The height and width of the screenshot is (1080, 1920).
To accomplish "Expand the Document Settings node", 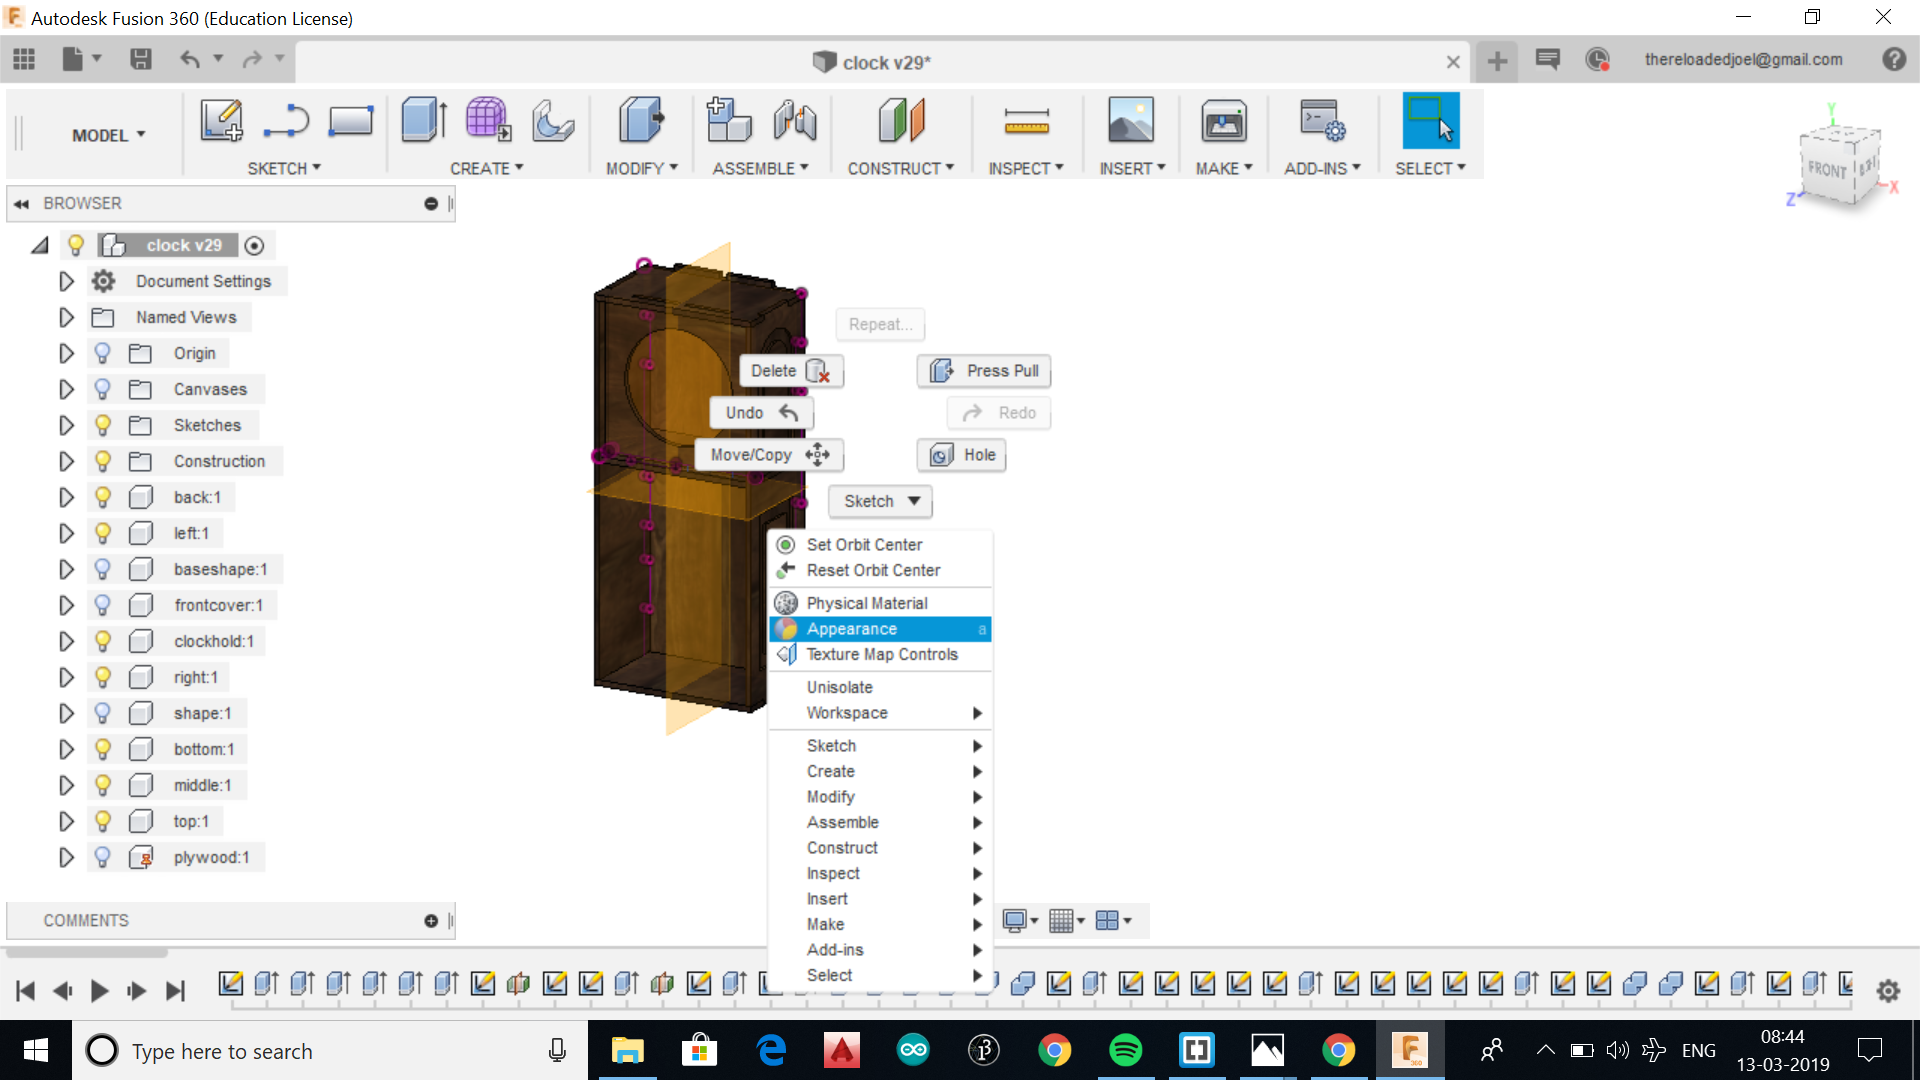I will (66, 281).
